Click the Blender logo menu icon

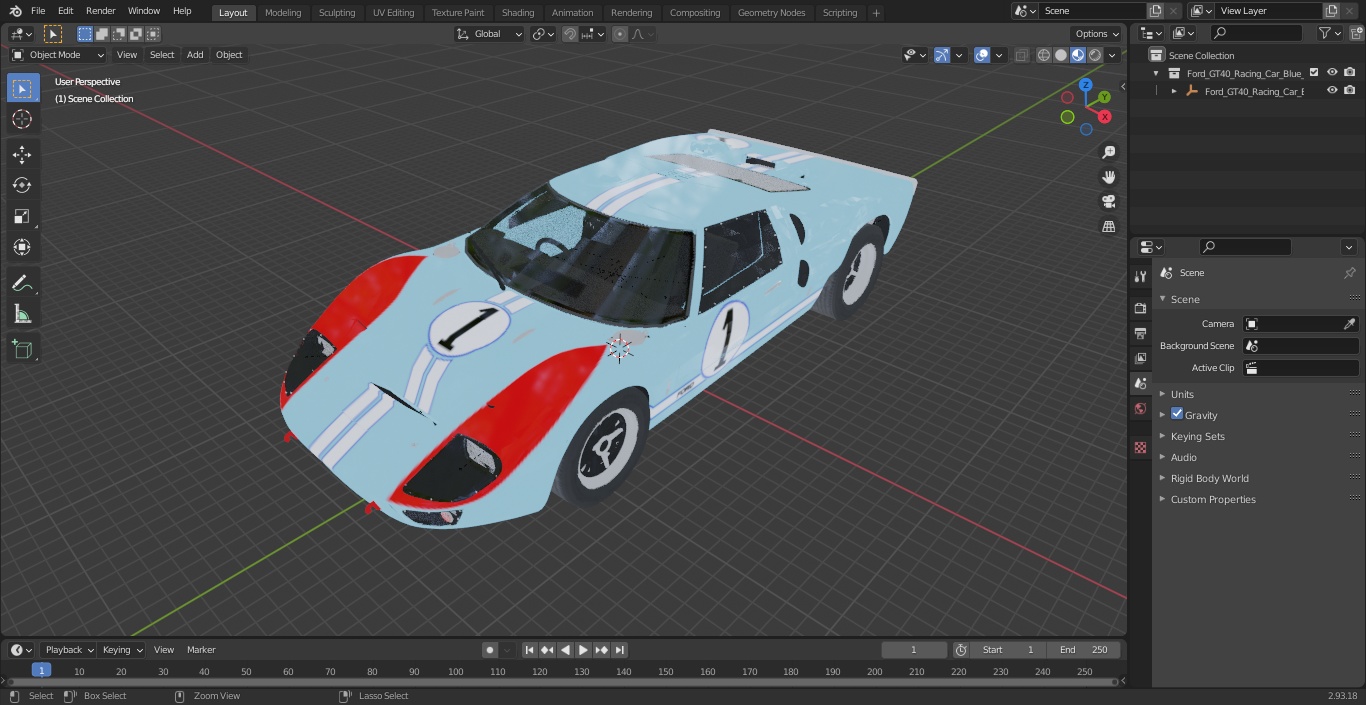(x=15, y=11)
